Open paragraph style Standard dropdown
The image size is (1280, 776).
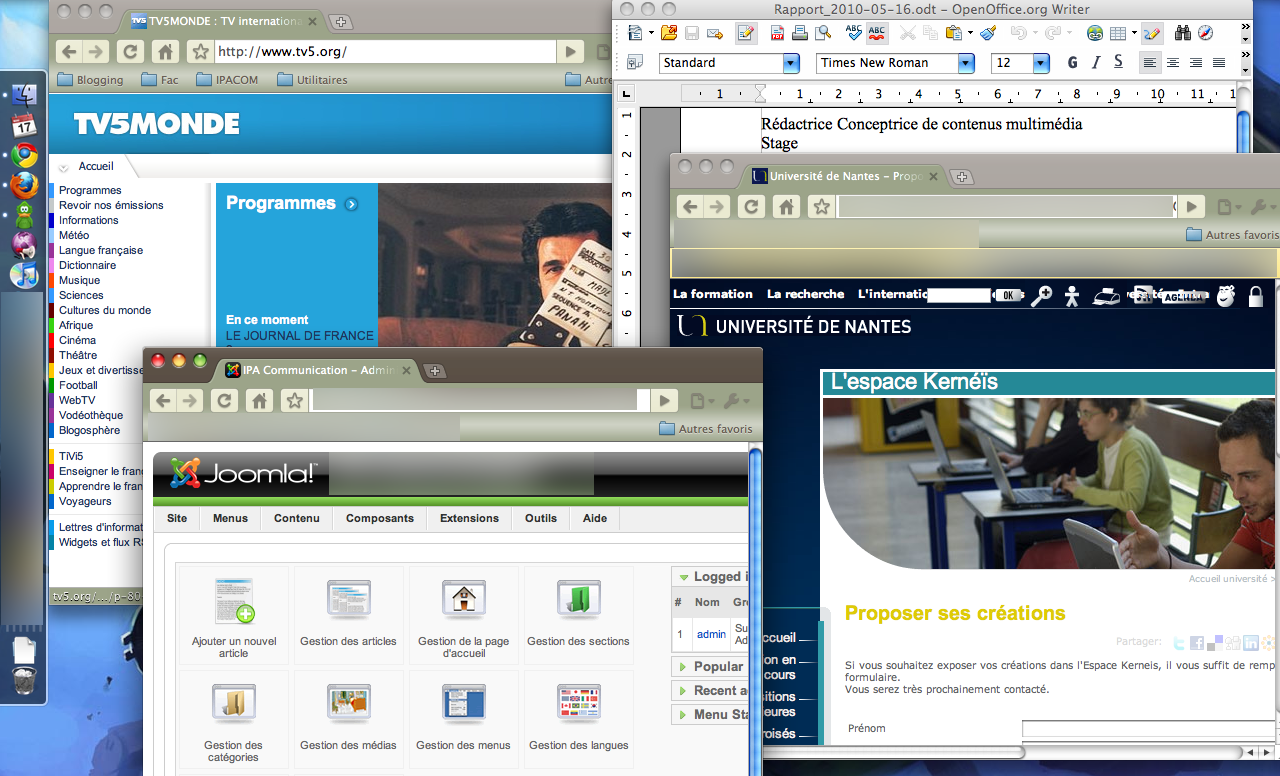(x=791, y=63)
